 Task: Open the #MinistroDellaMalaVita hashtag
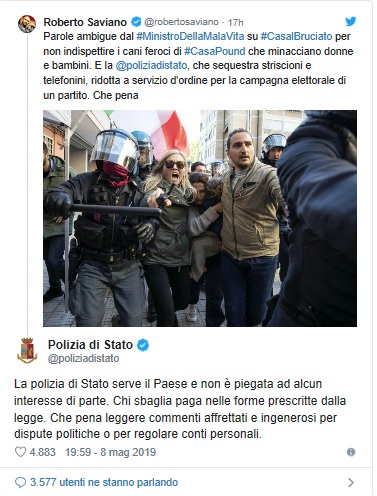190,36
